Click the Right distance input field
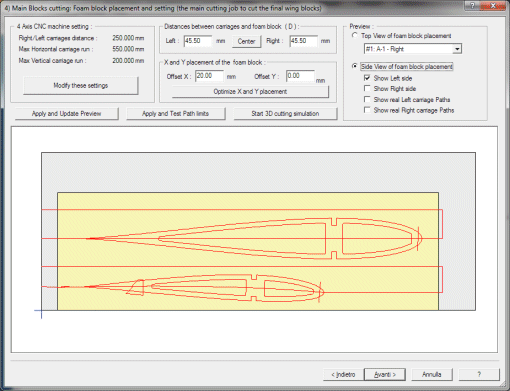The image size is (510, 391). [x=303, y=41]
